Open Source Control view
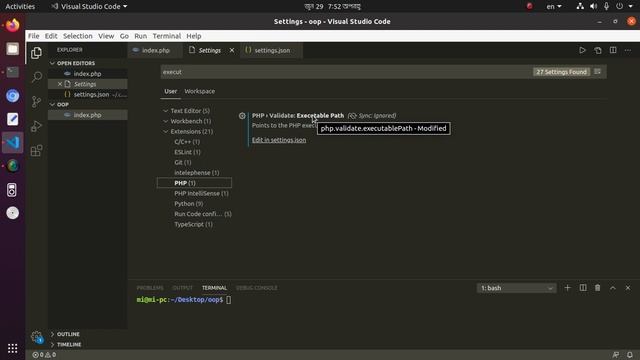Viewport: 640px width, 360px height. tap(36, 101)
